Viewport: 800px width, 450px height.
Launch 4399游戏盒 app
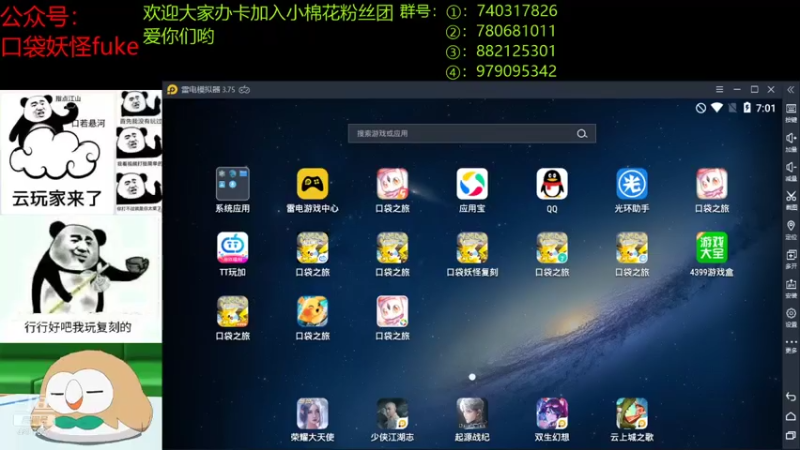(712, 248)
